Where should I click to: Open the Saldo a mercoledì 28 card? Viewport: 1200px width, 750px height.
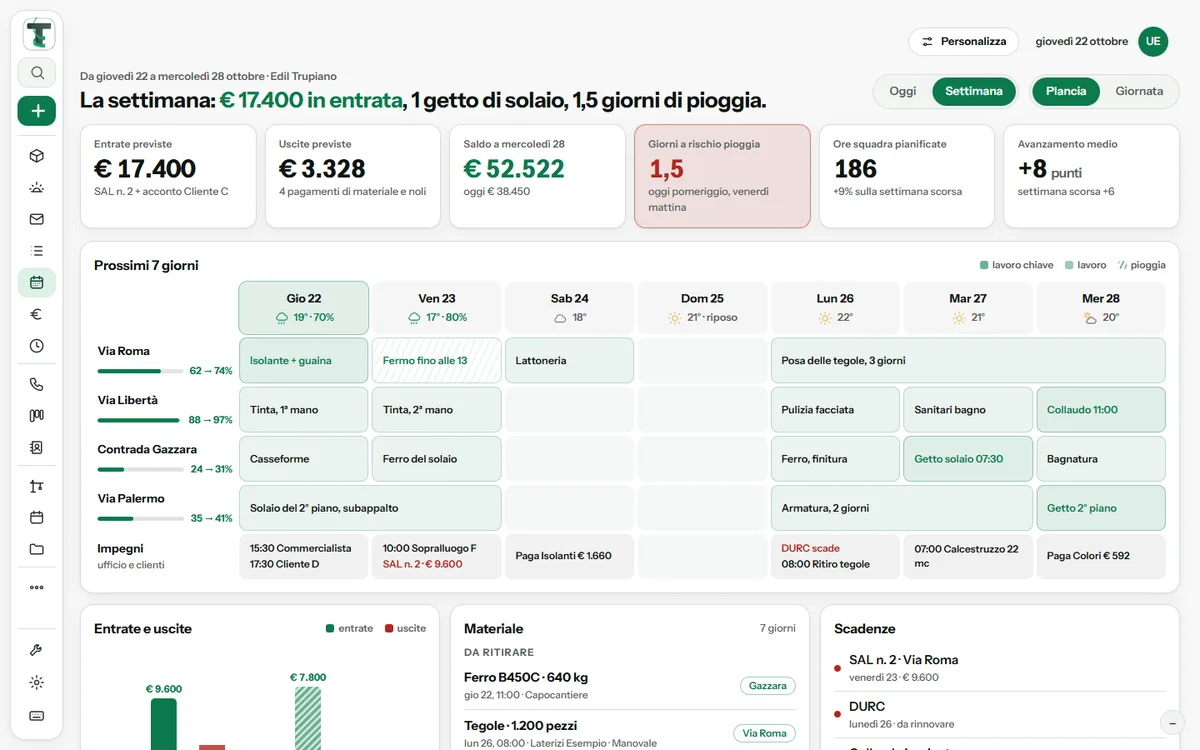538,176
